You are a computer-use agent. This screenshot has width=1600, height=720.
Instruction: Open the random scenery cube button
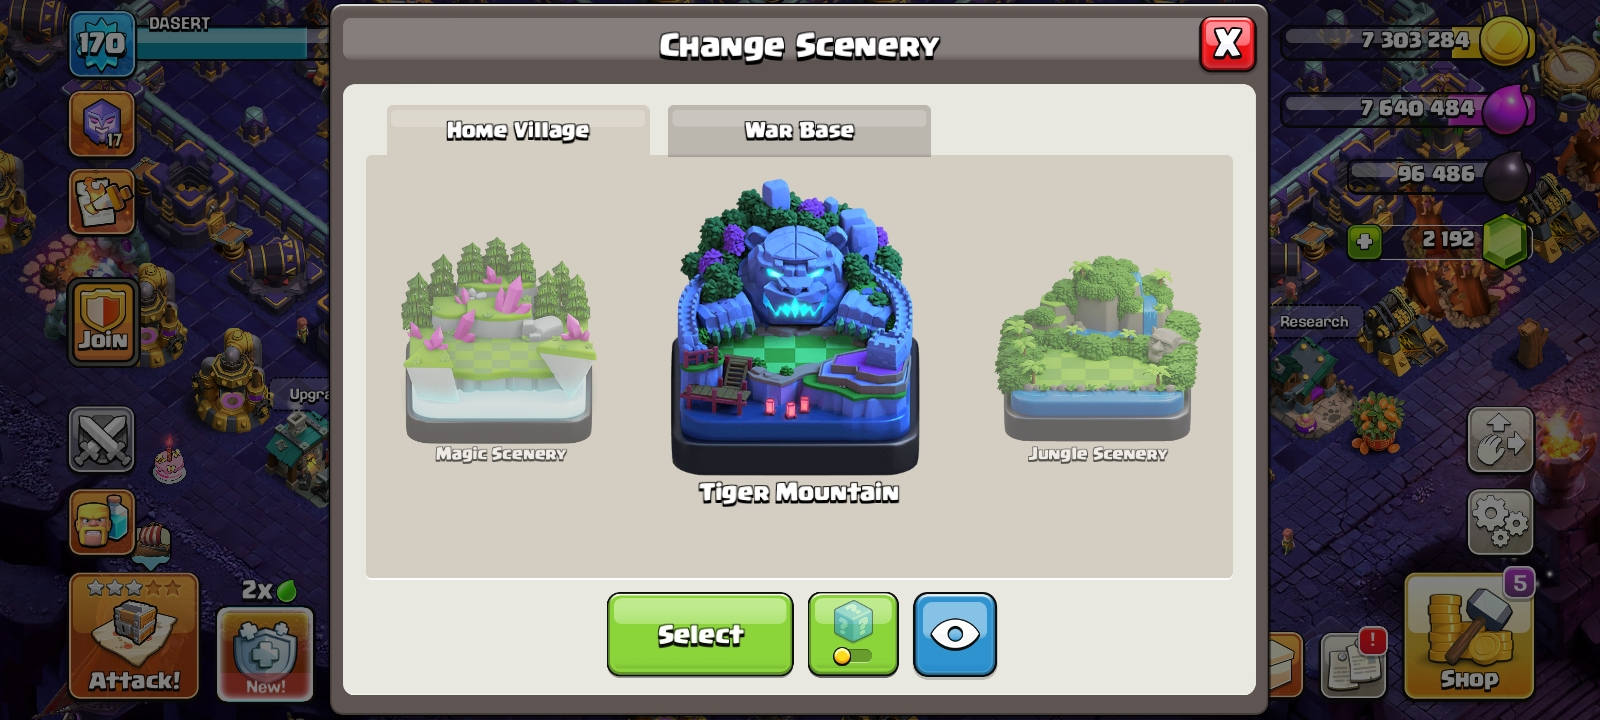[853, 634]
